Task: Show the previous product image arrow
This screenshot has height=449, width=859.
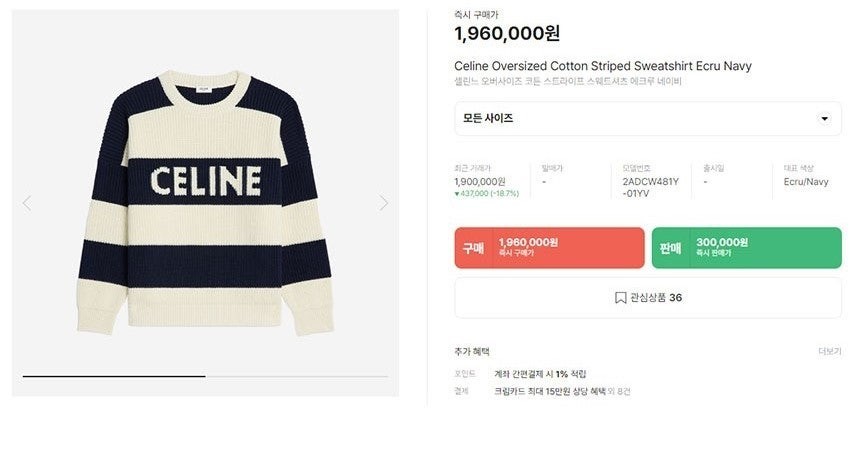Action: point(27,203)
